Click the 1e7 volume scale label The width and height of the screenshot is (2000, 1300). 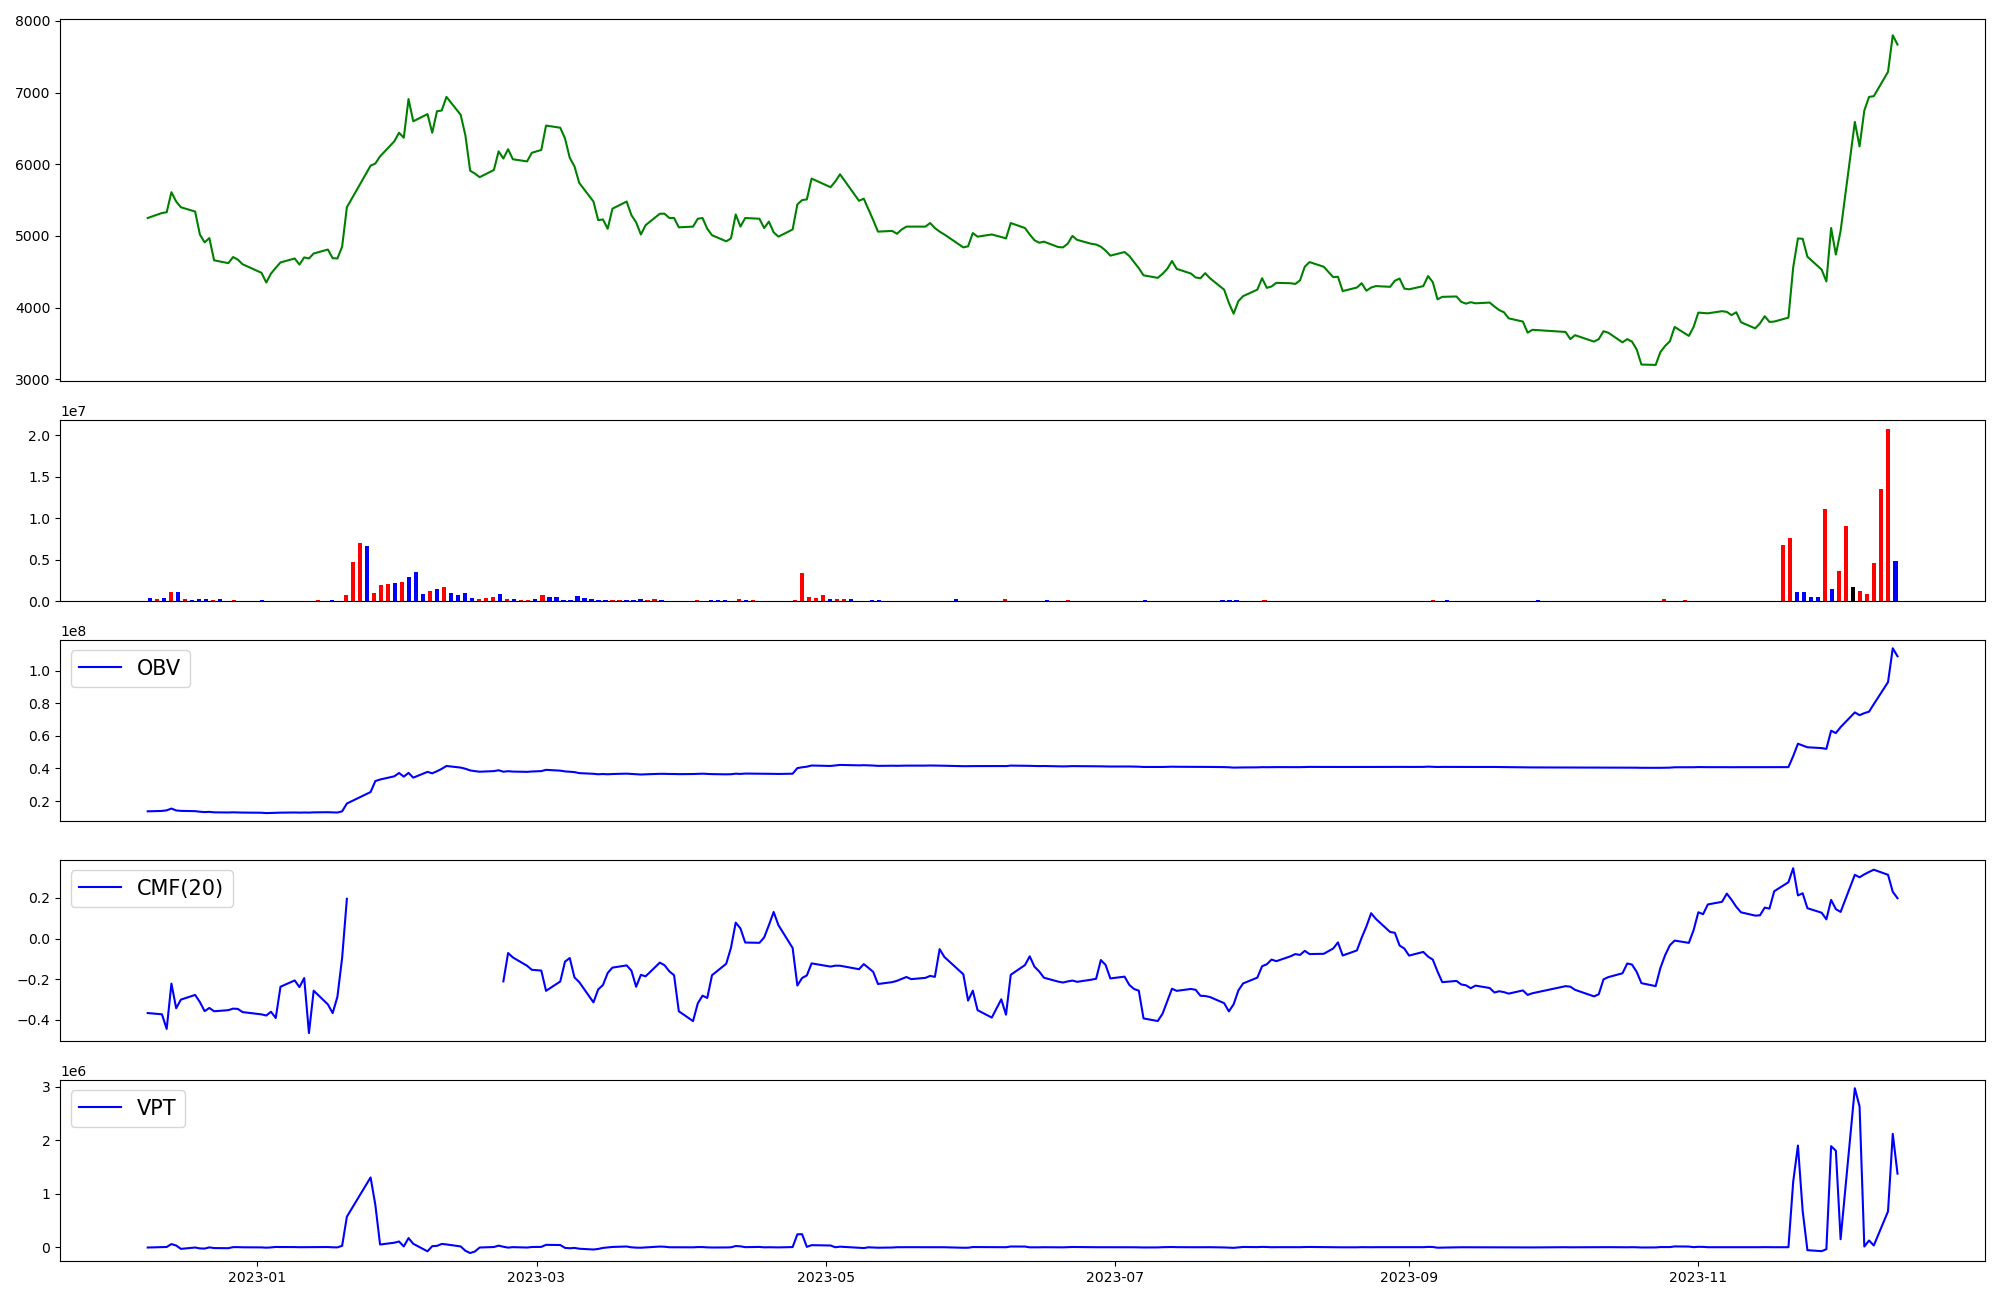coord(73,411)
